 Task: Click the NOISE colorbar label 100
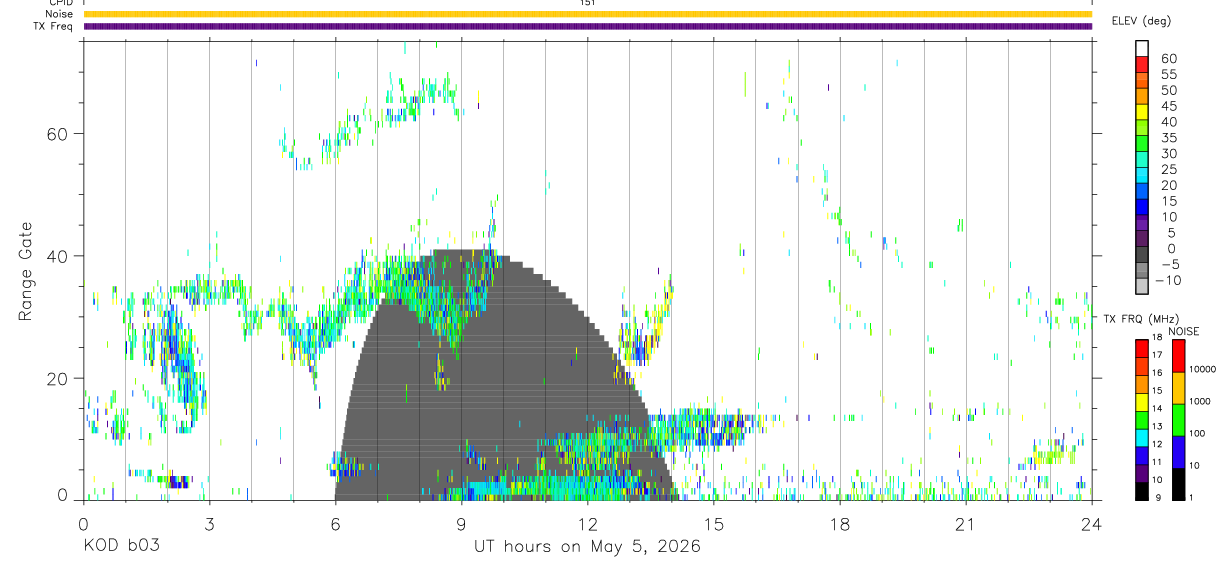(x=1197, y=433)
